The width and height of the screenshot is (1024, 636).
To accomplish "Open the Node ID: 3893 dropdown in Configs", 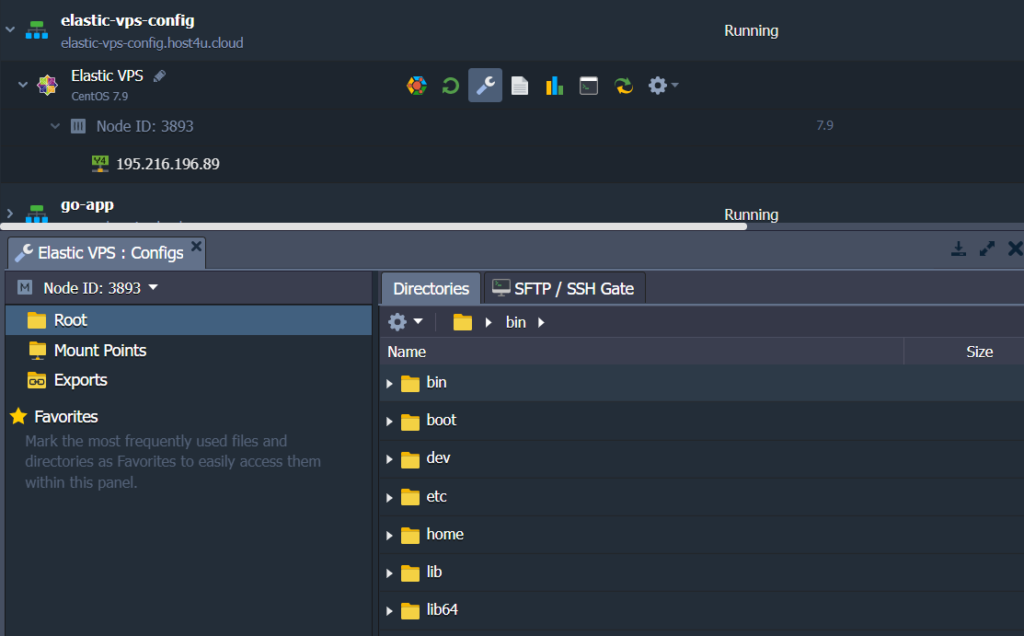I will [101, 288].
